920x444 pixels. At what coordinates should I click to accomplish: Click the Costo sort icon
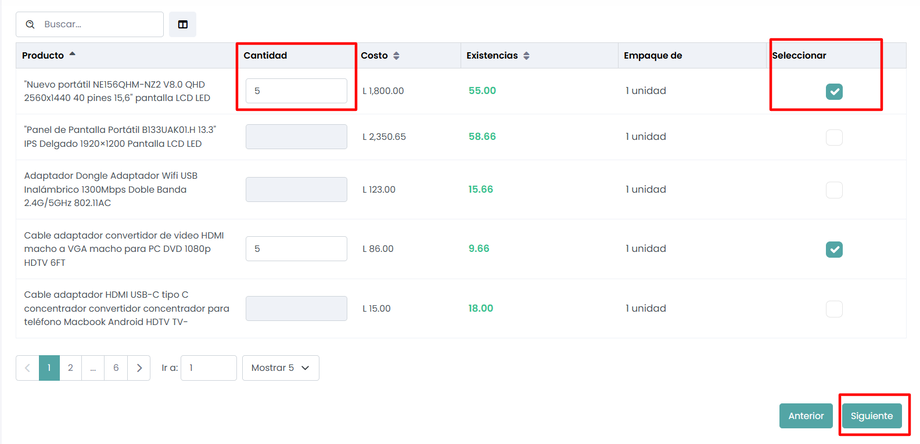pos(396,56)
